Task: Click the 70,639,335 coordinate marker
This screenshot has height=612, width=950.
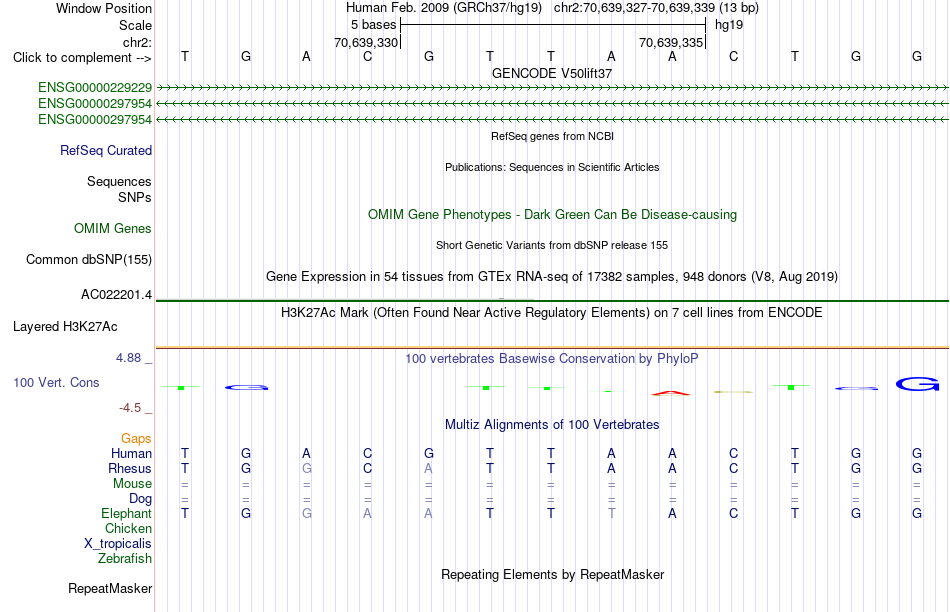Action: tap(671, 42)
